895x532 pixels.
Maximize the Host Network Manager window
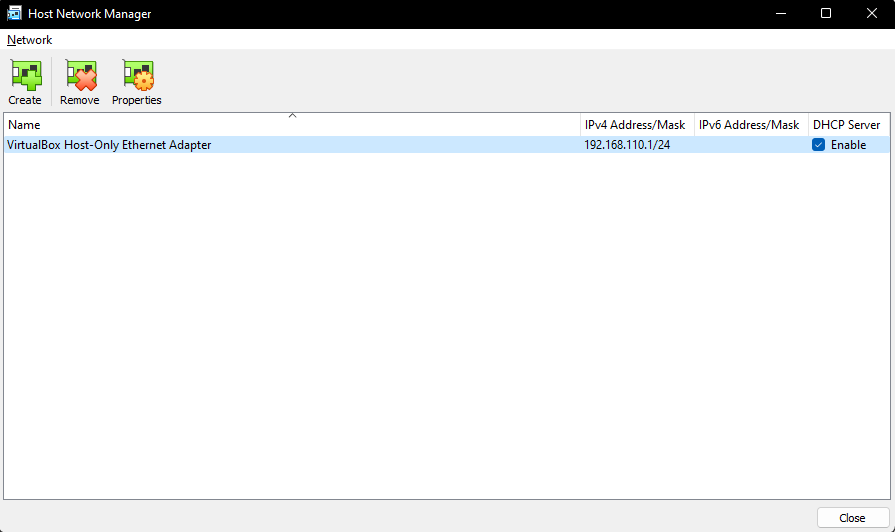(x=826, y=13)
